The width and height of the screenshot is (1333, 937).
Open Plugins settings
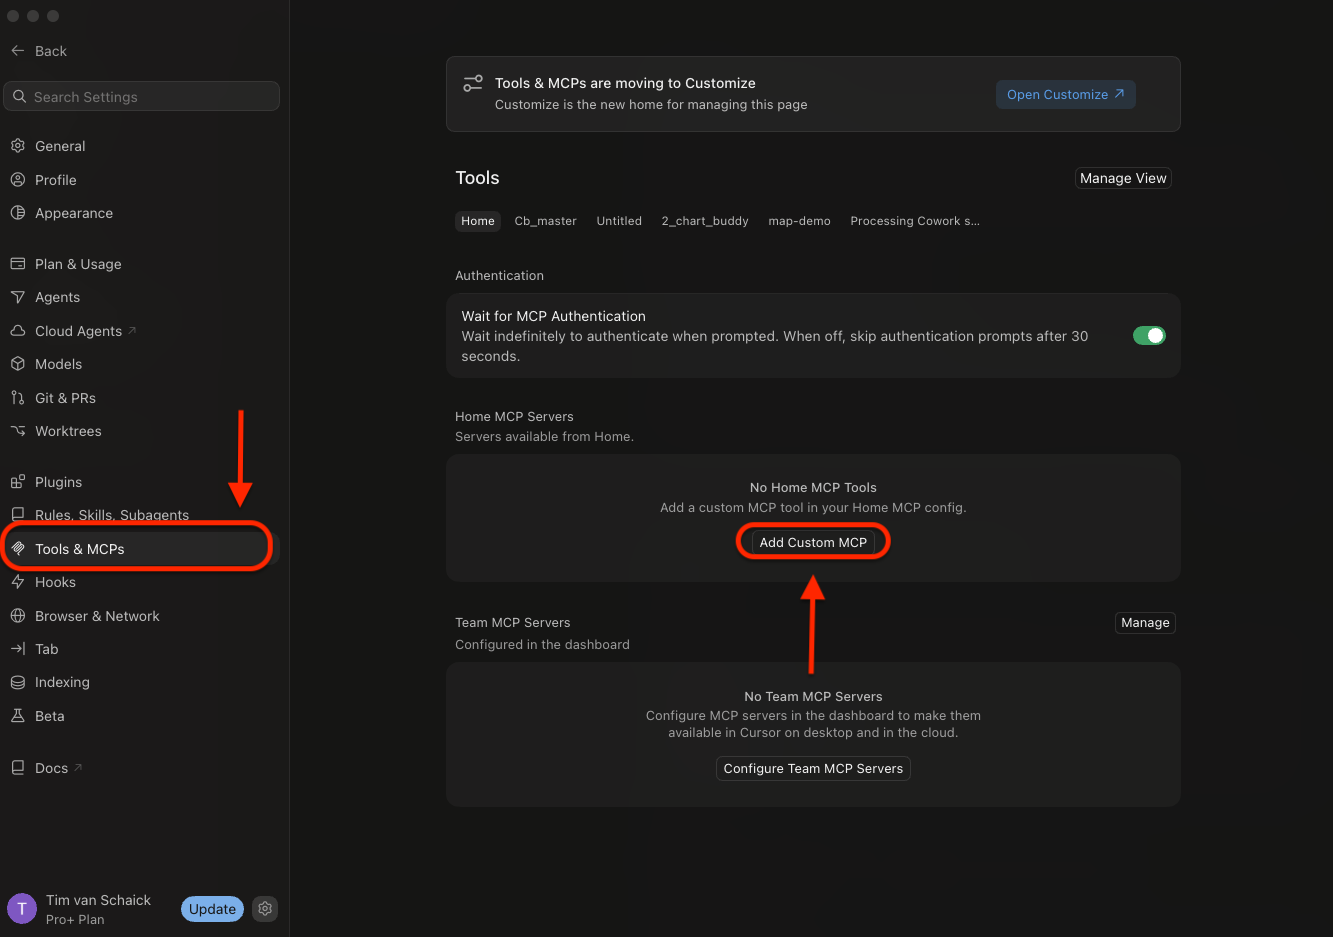pos(58,482)
